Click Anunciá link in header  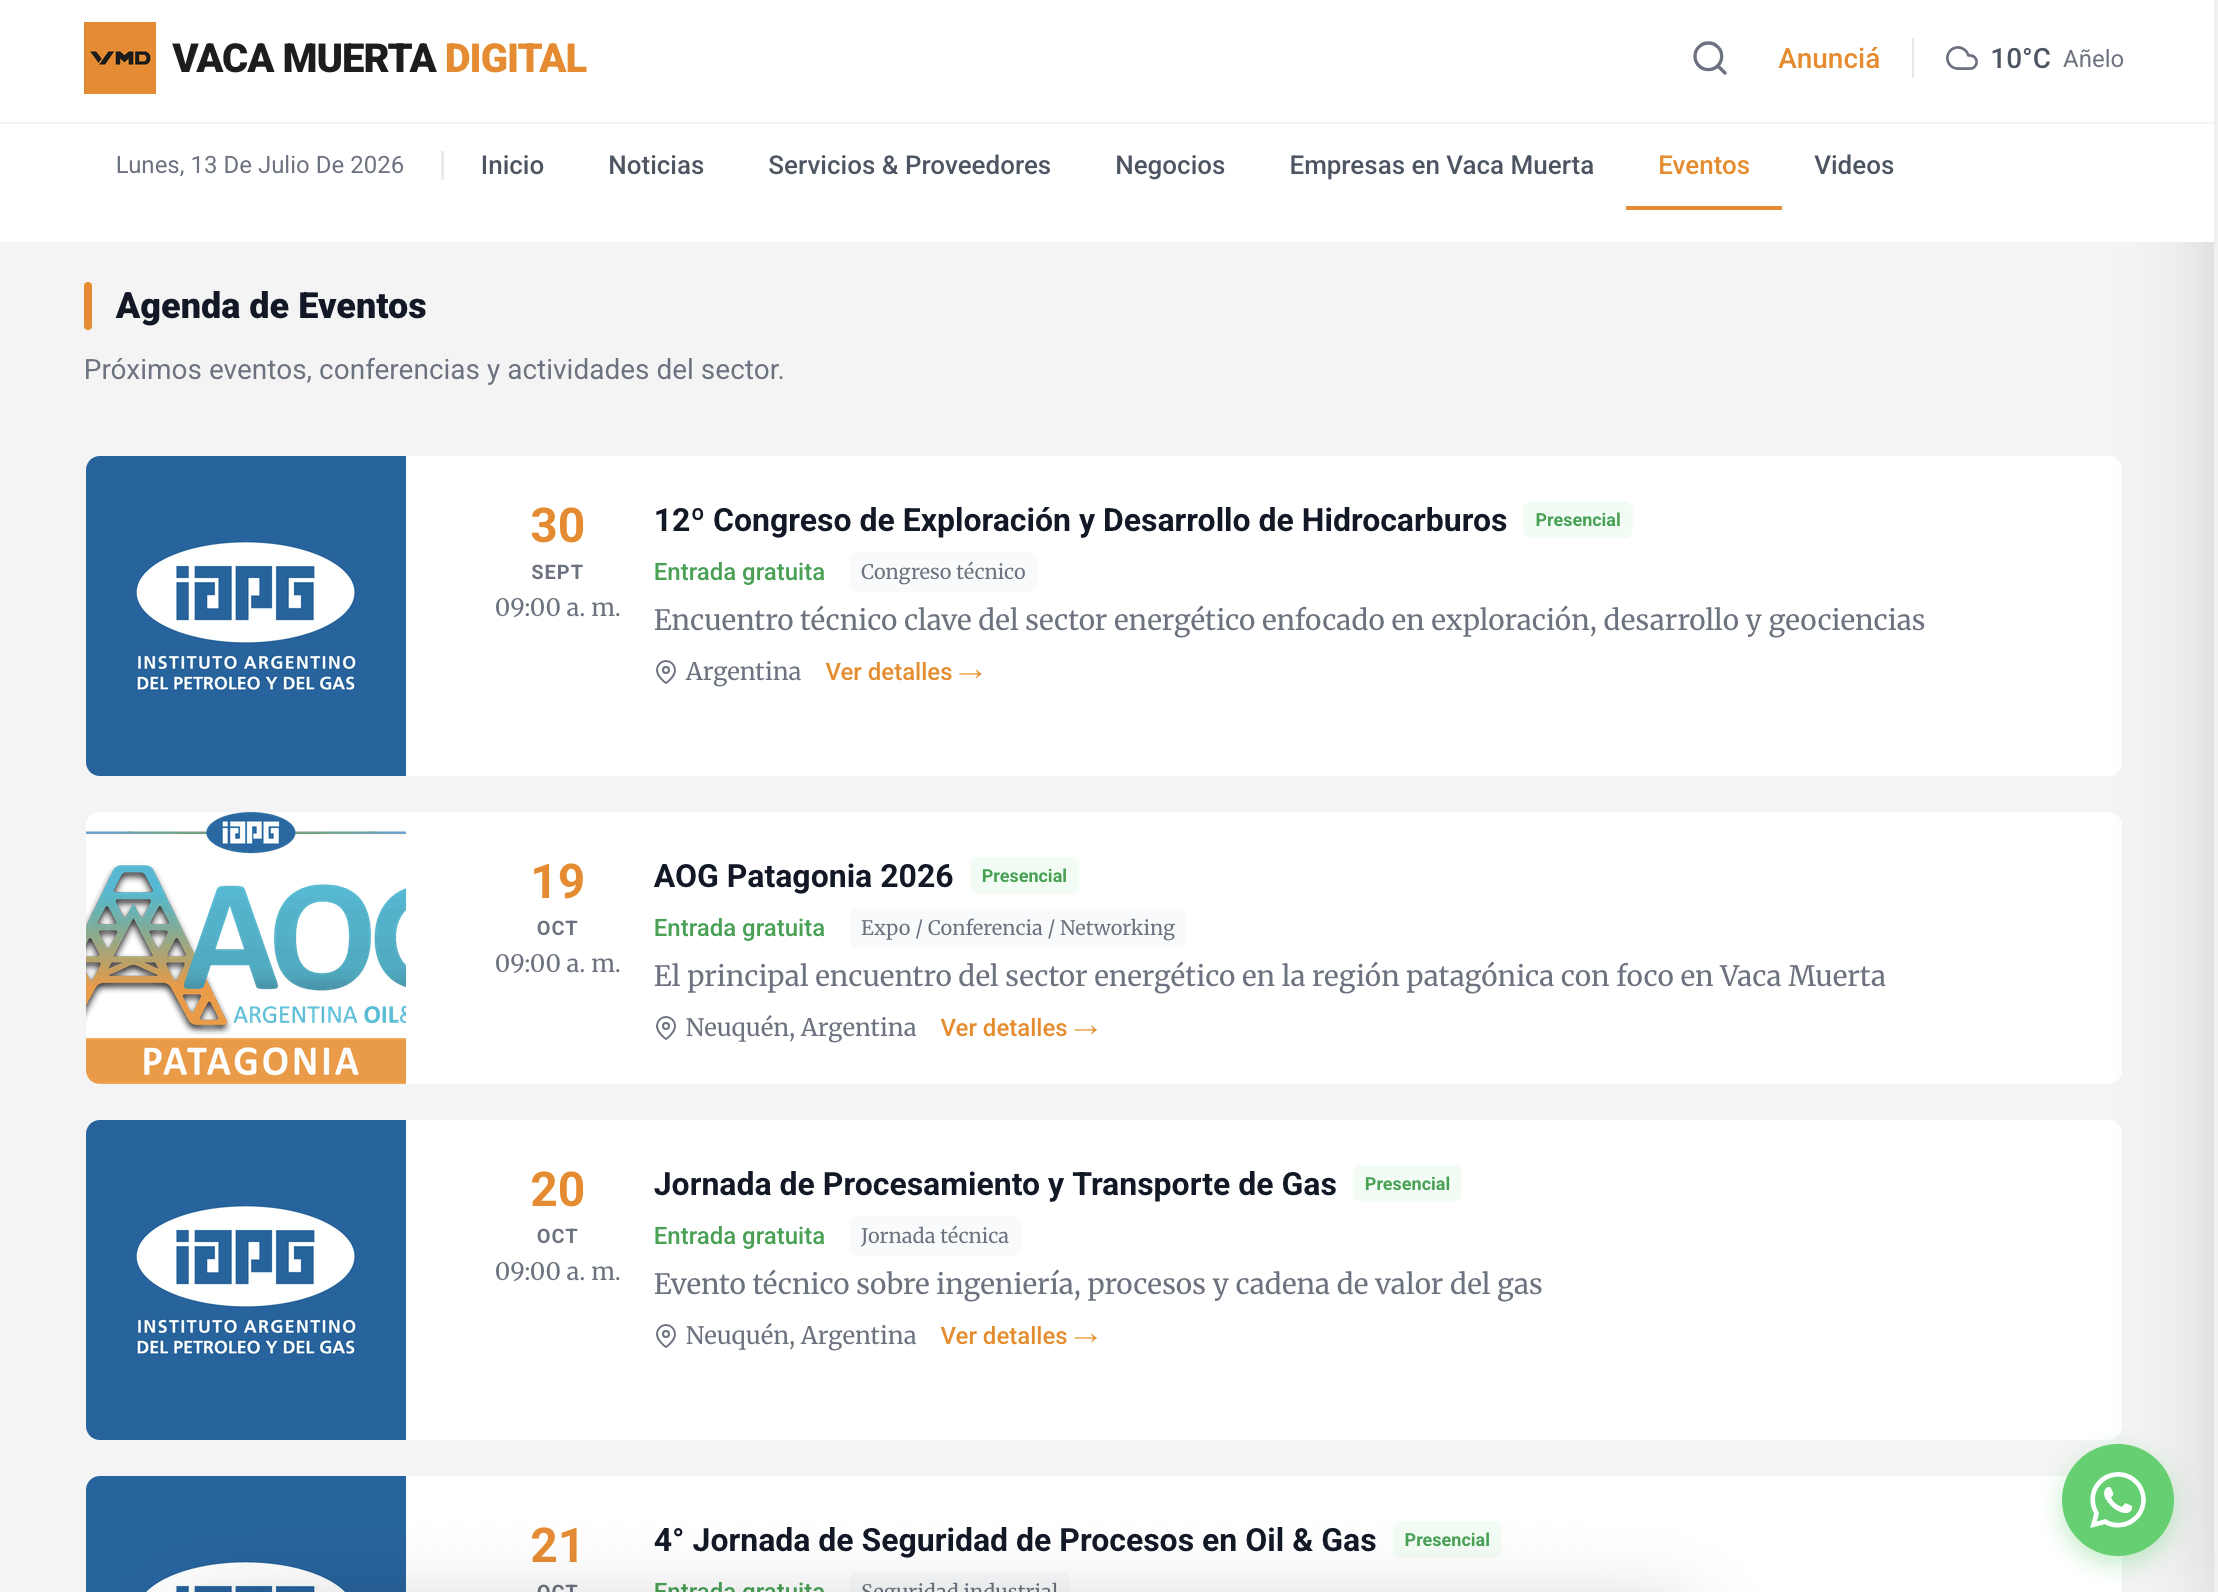click(1829, 58)
